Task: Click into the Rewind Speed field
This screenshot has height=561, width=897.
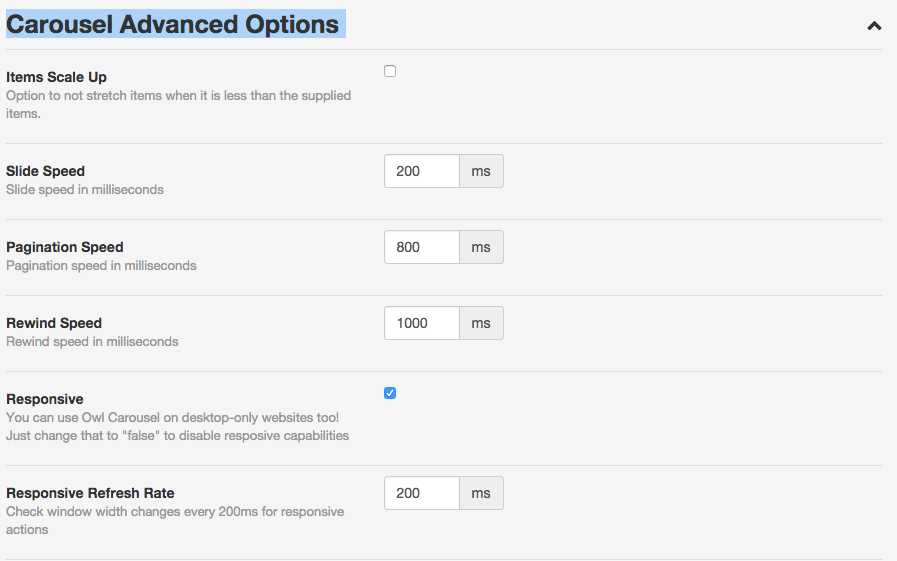Action: click(422, 323)
